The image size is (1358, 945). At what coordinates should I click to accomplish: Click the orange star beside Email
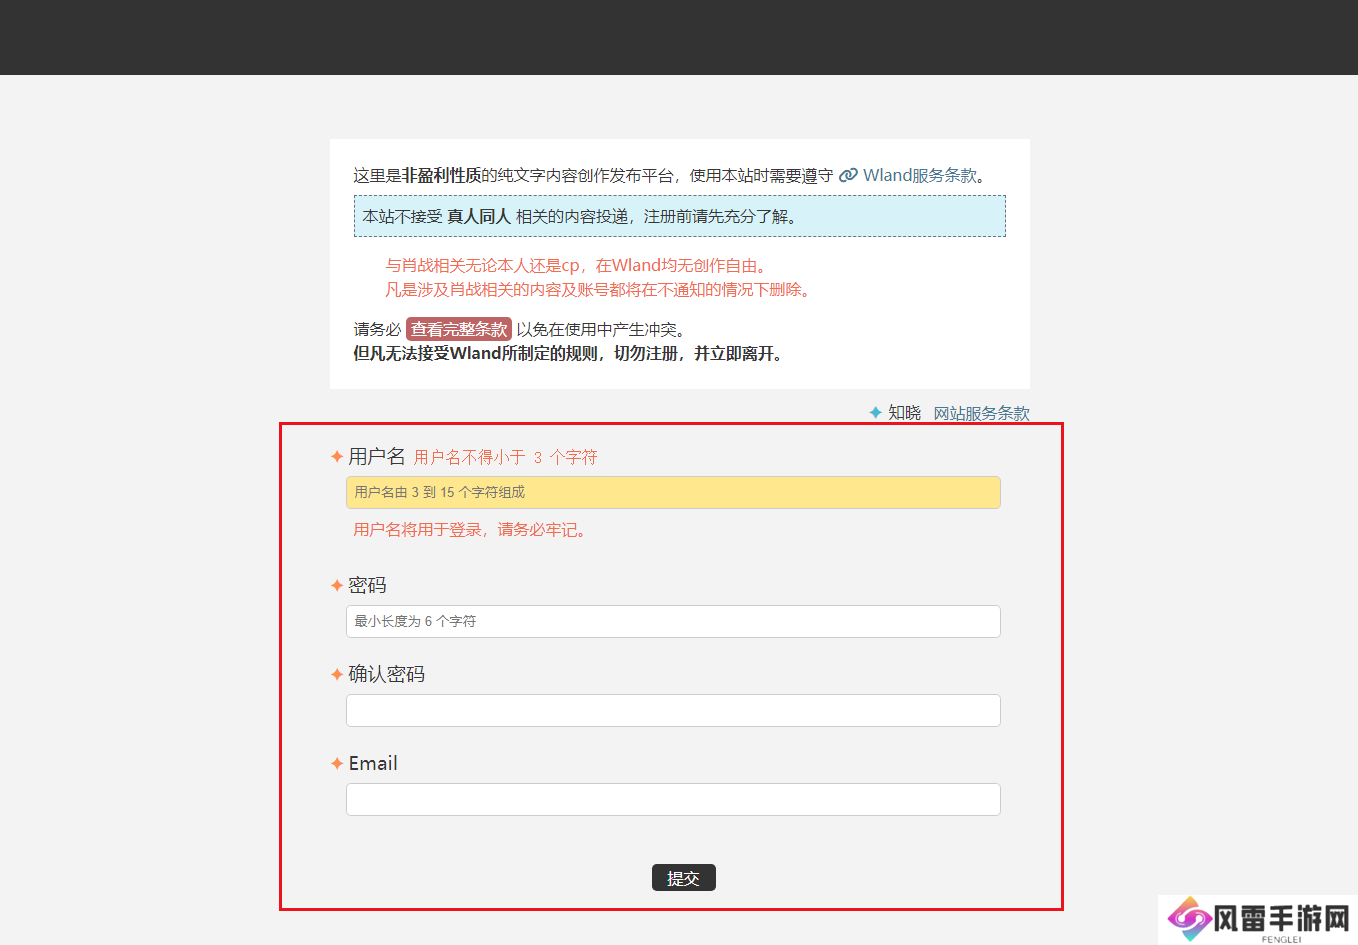click(337, 763)
